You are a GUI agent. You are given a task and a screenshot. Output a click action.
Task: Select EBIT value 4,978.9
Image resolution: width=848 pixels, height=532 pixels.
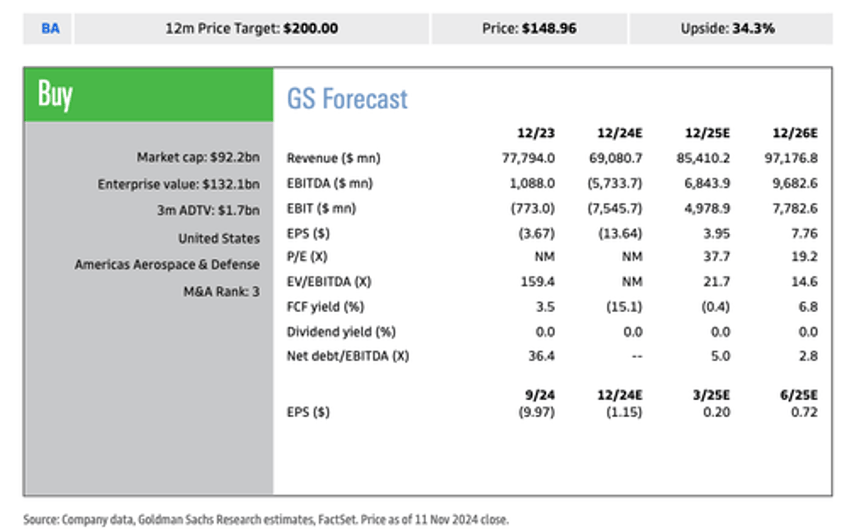tap(707, 208)
